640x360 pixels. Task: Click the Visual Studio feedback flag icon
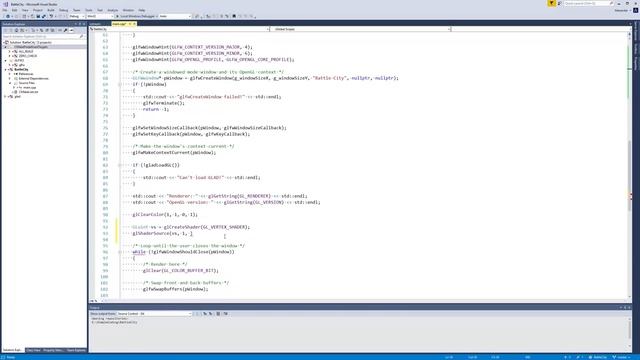click(551, 3)
